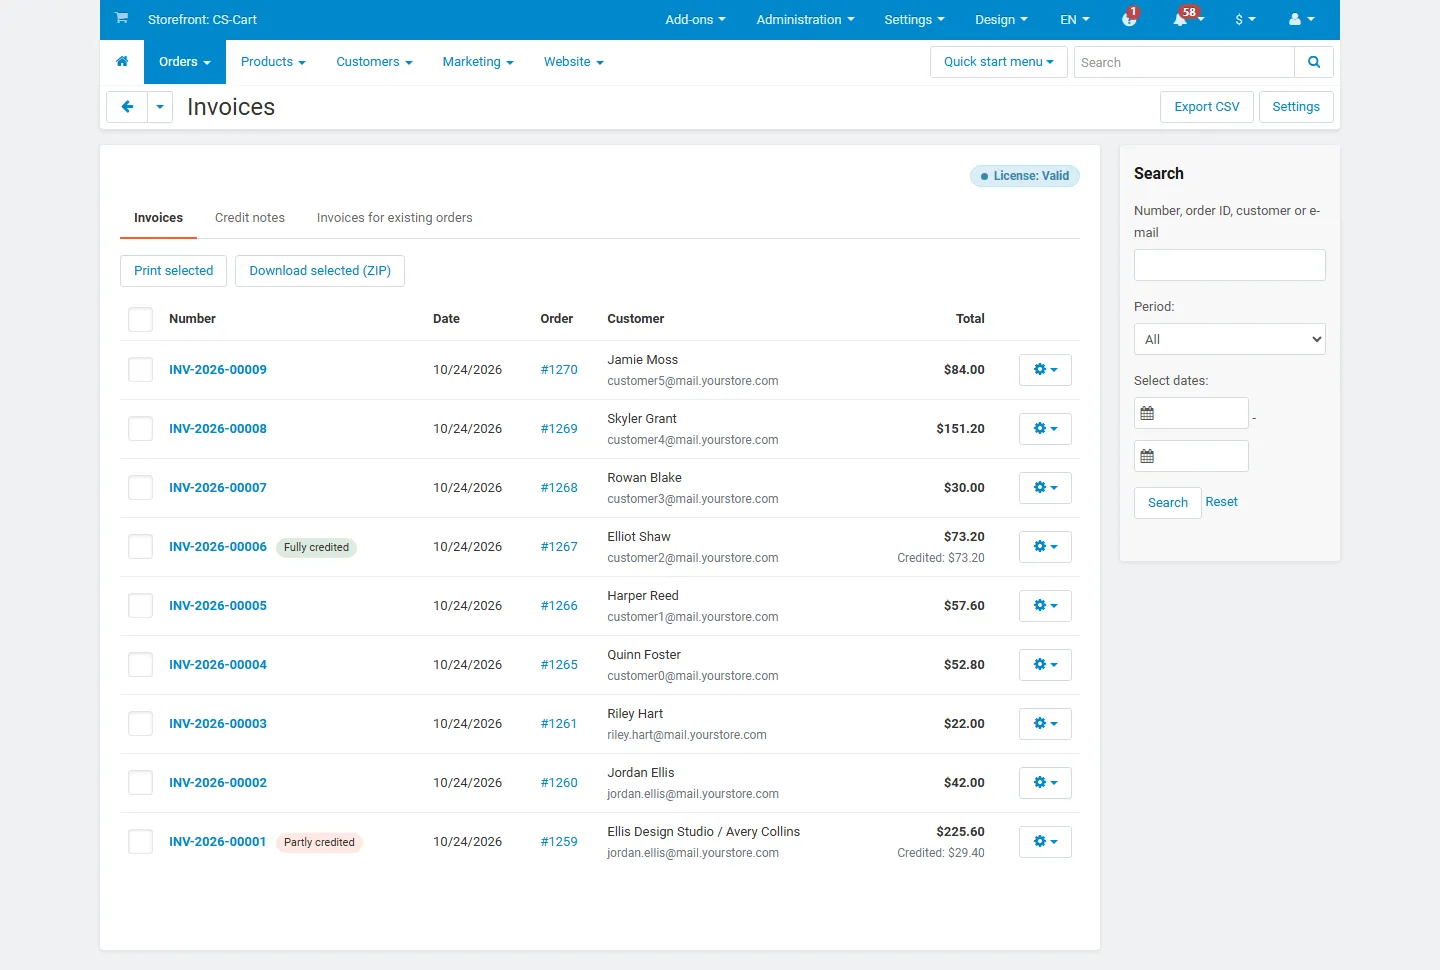Click the Export CSV button
This screenshot has width=1440, height=970.
(1207, 107)
